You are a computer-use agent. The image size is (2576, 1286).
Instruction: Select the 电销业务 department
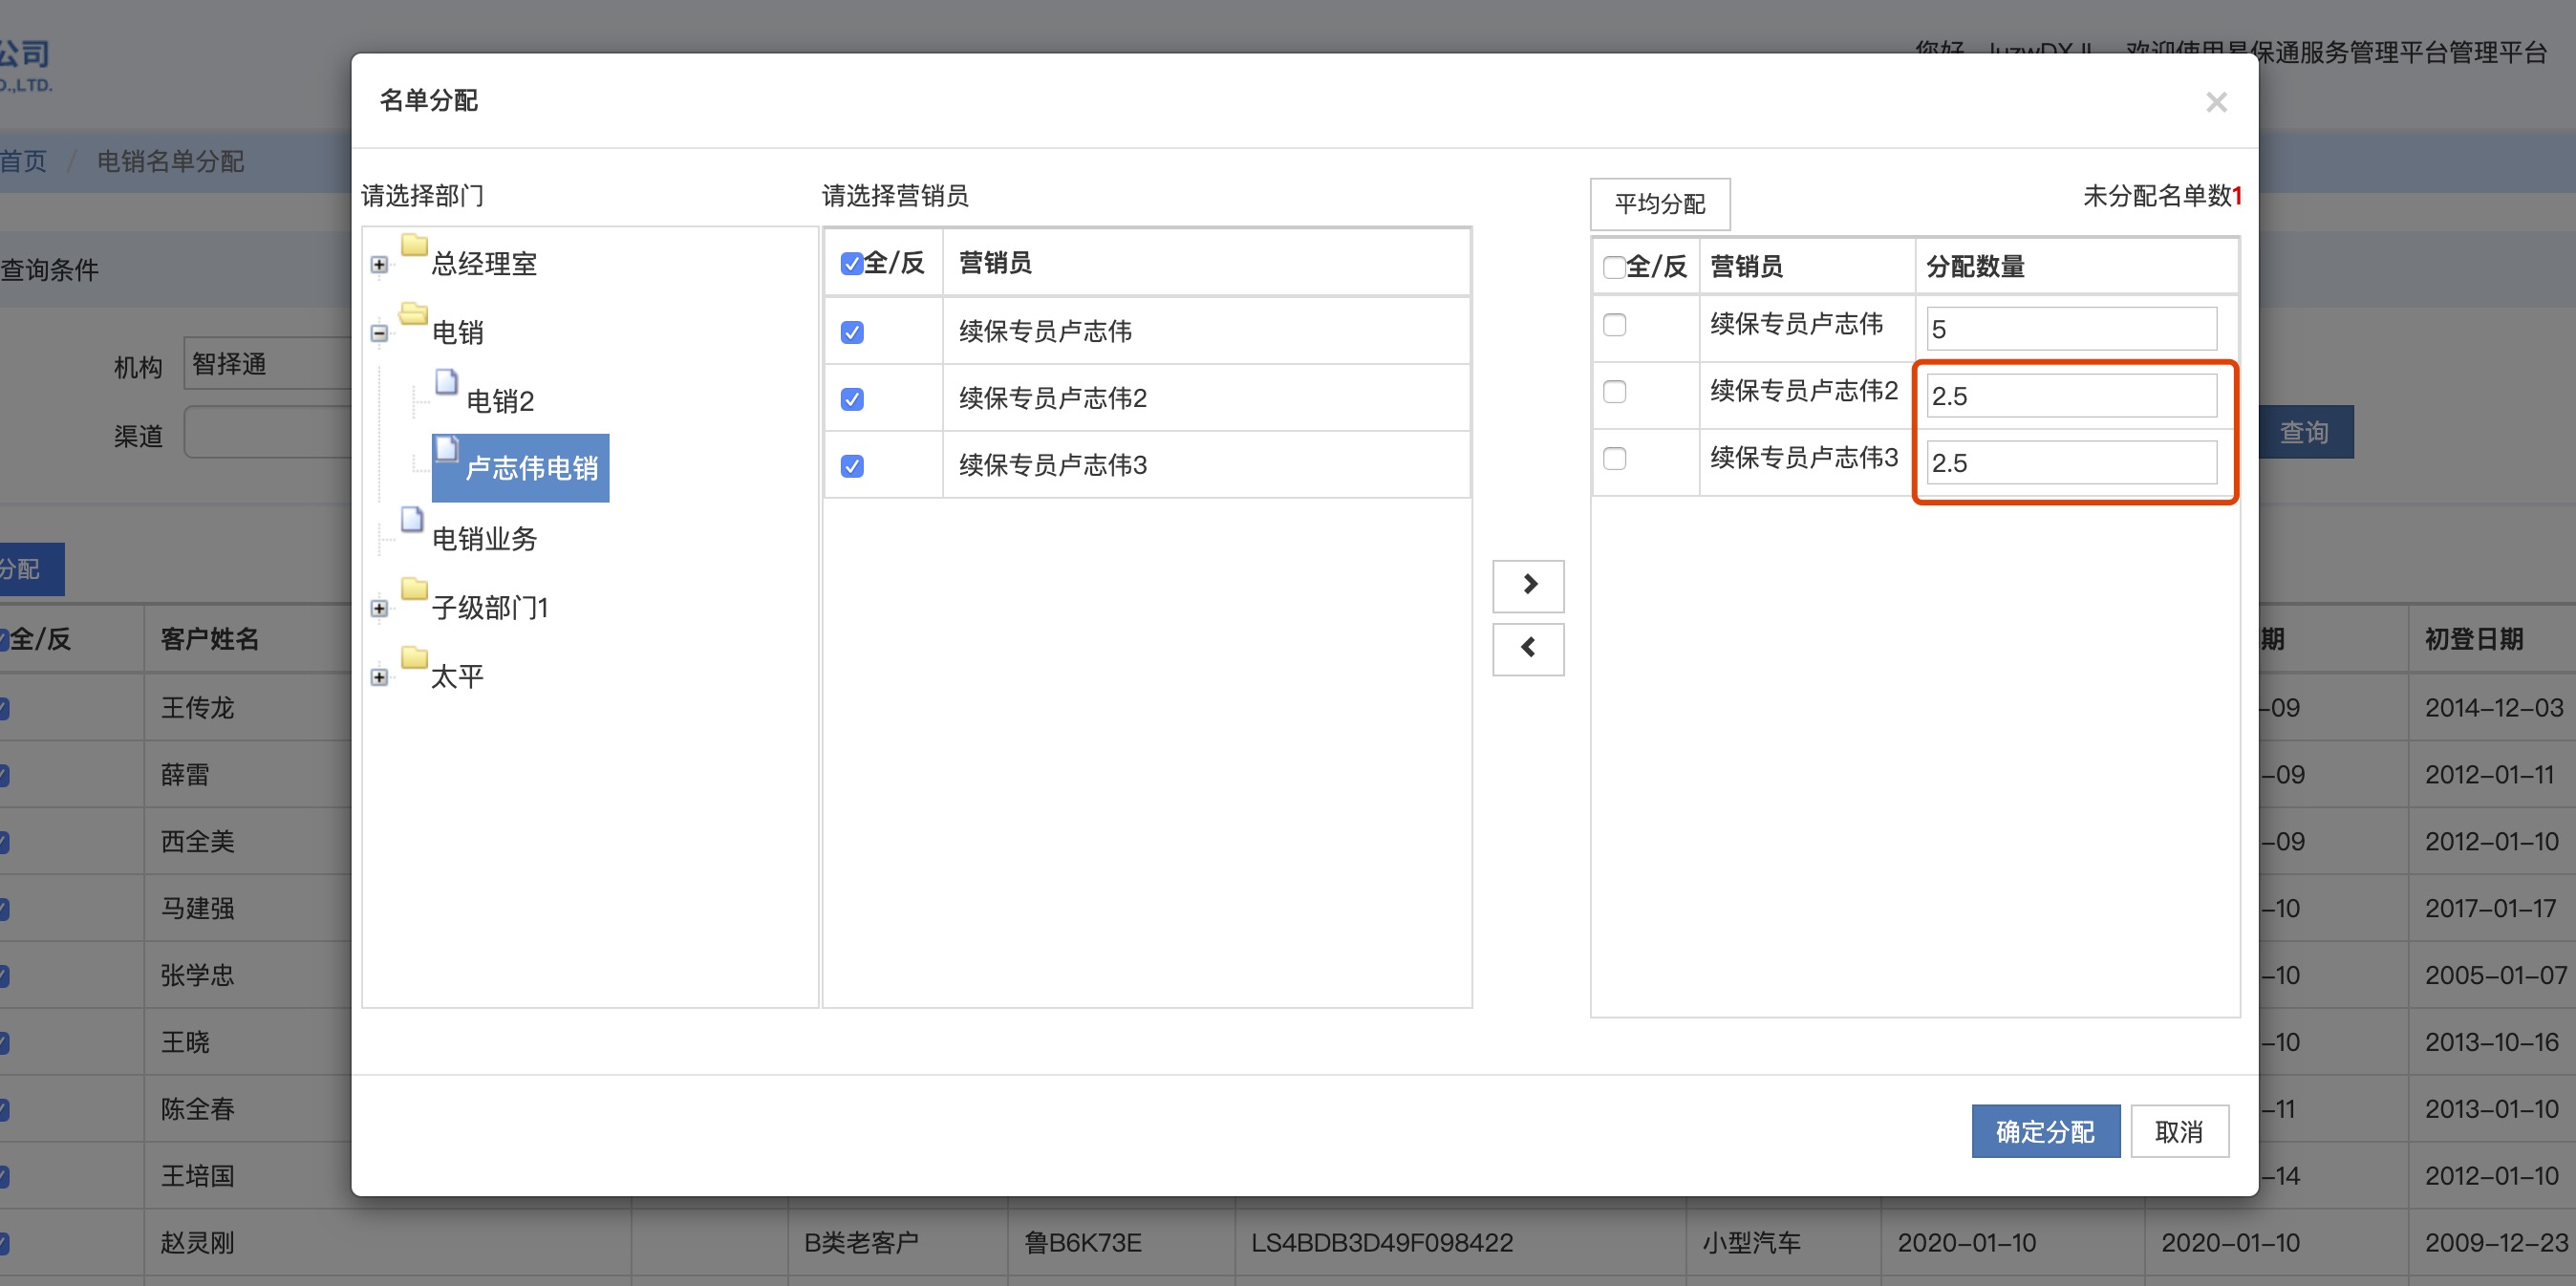484,539
